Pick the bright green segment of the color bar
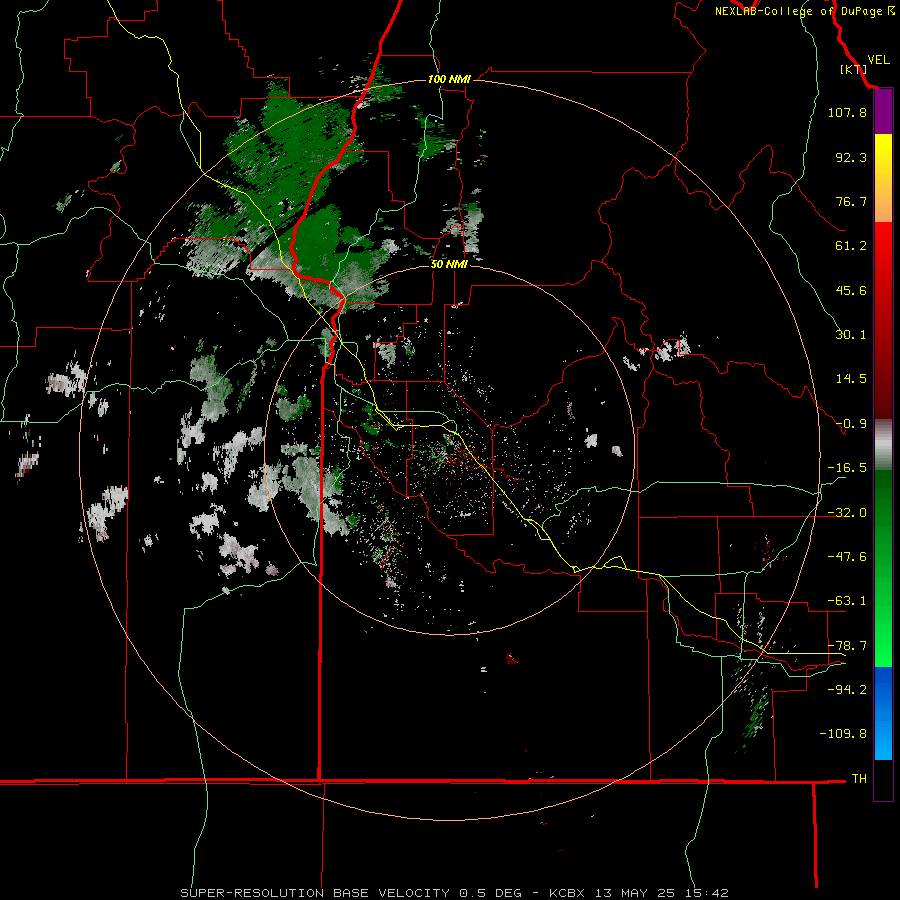 [883, 568]
